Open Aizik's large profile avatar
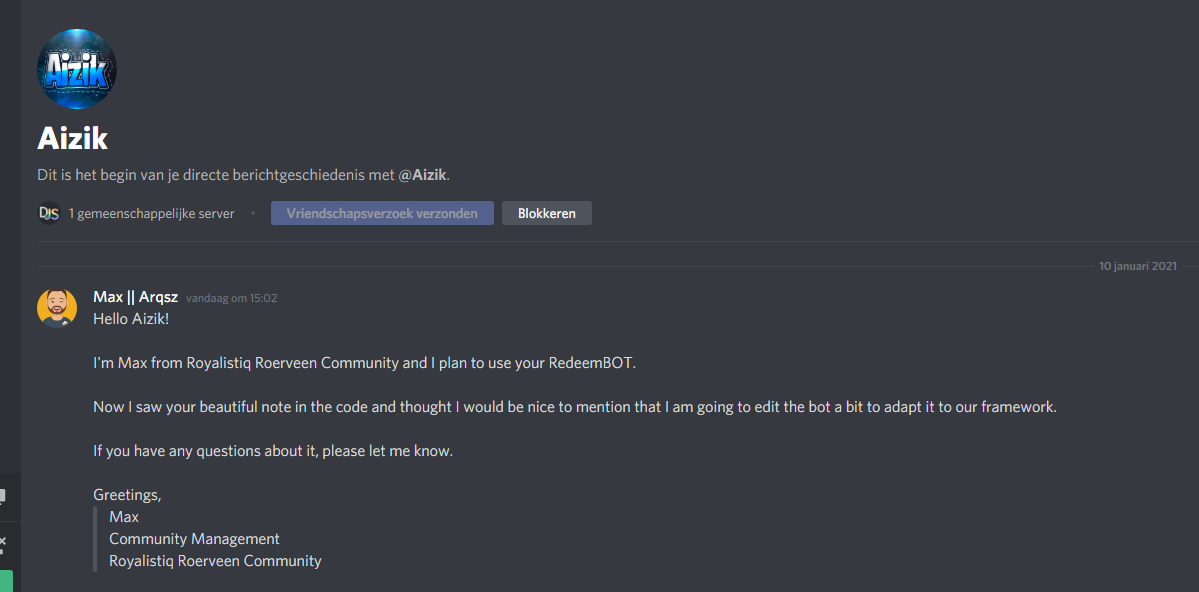The image size is (1199, 592). (77, 69)
